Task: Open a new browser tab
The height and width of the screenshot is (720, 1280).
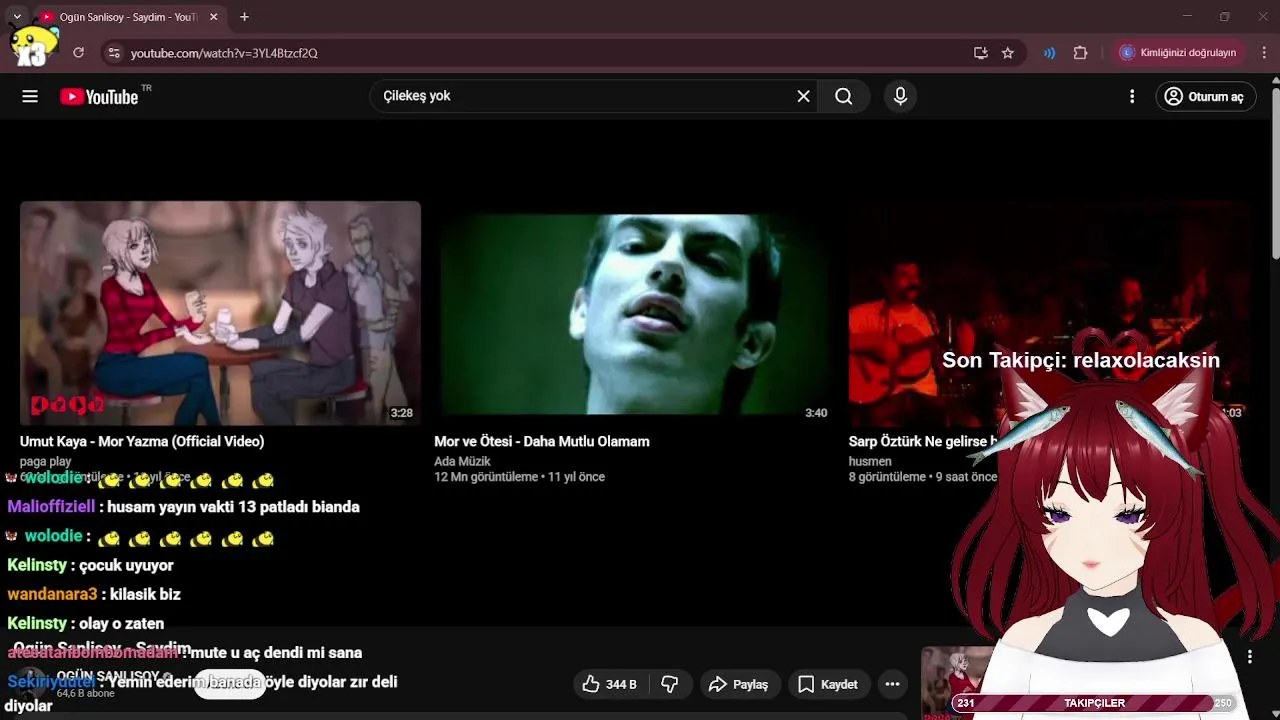Action: click(244, 17)
